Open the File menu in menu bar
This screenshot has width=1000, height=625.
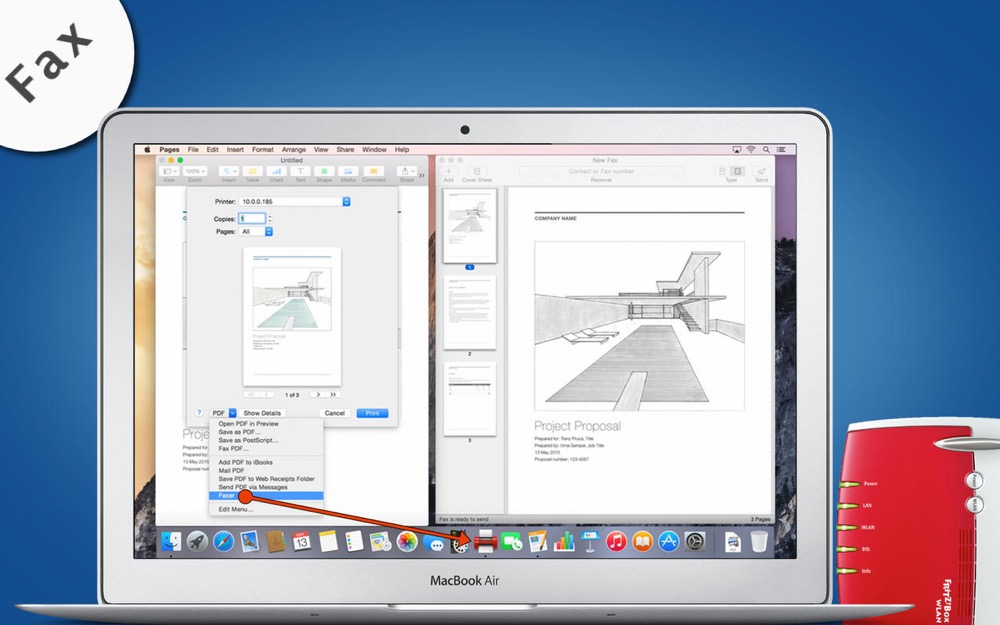click(193, 149)
